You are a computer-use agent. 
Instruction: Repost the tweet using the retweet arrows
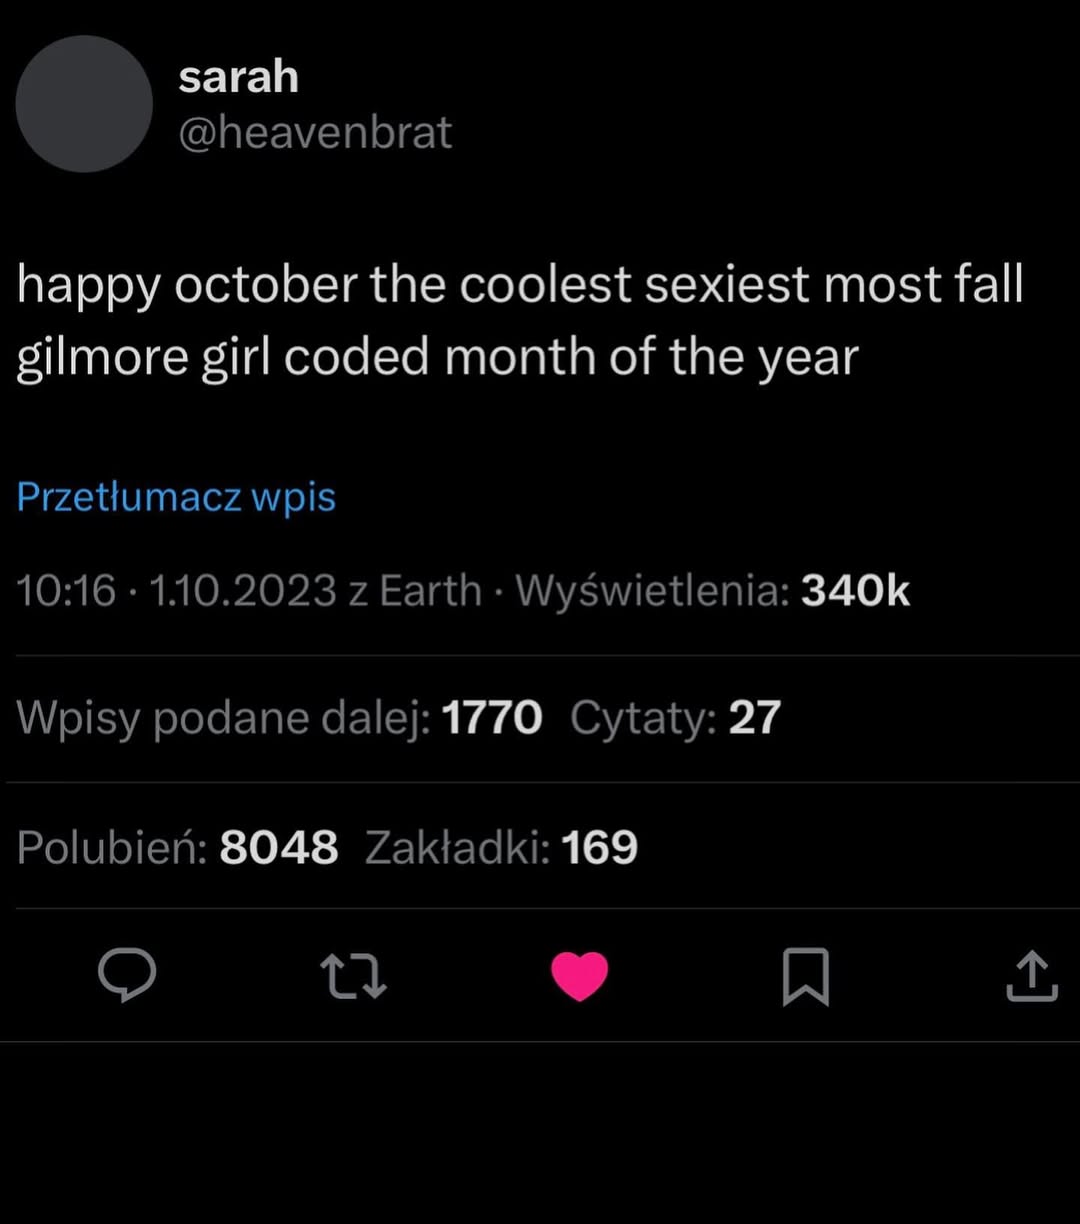coord(353,976)
